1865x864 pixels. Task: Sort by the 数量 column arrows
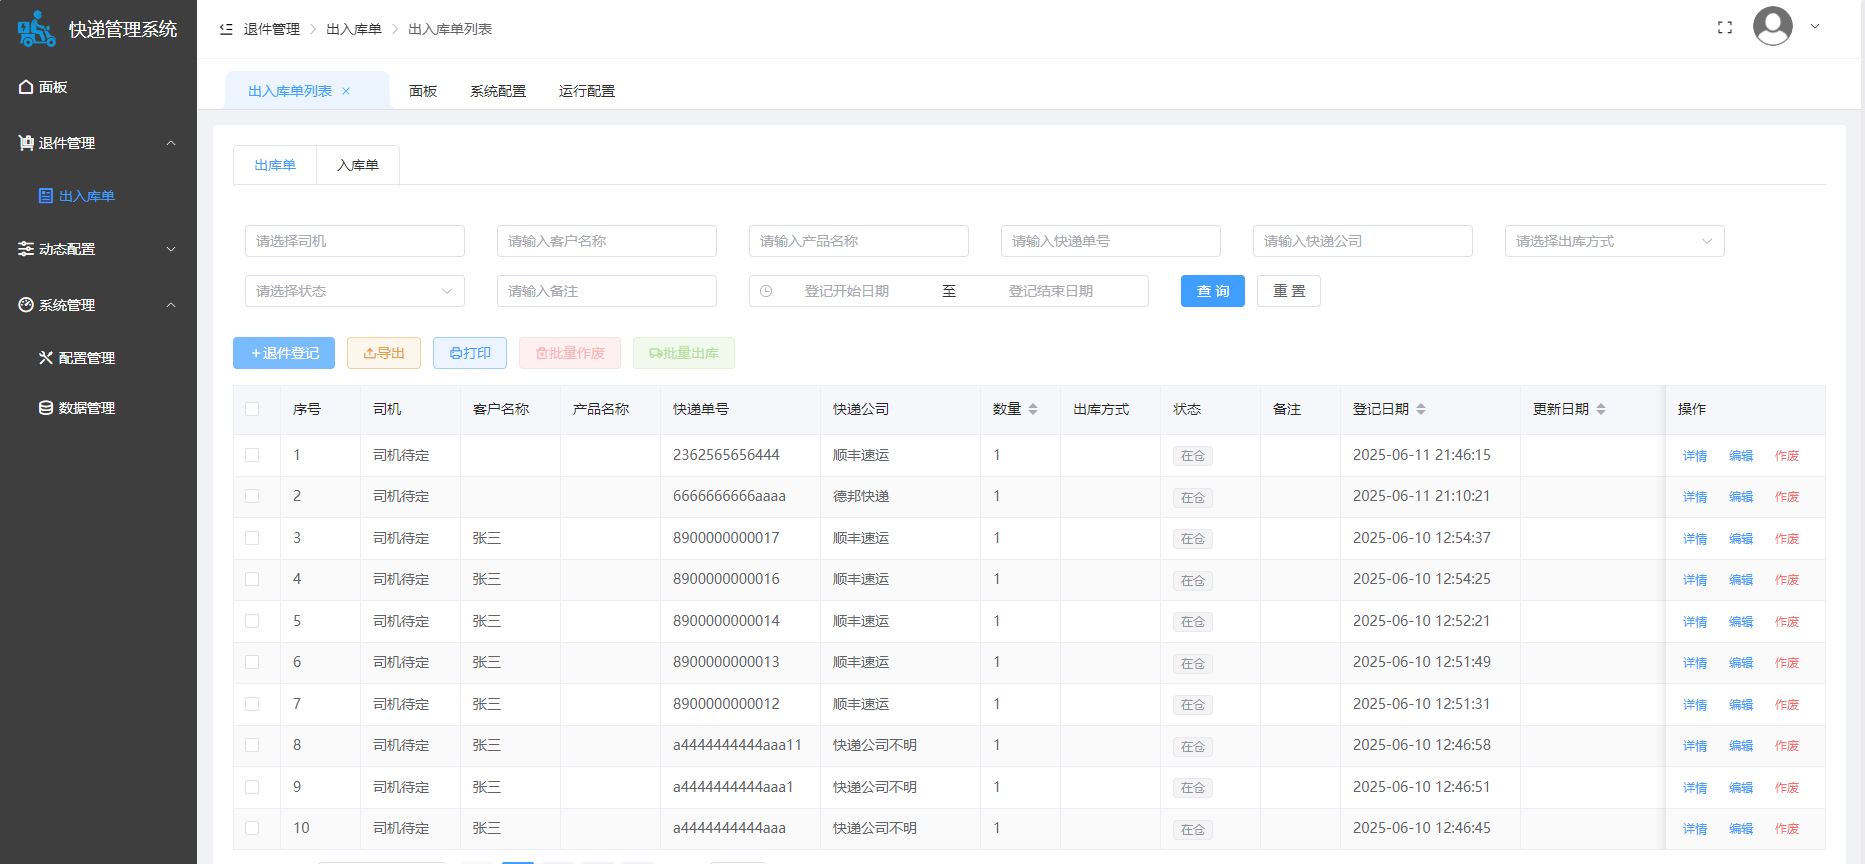[x=1033, y=409]
